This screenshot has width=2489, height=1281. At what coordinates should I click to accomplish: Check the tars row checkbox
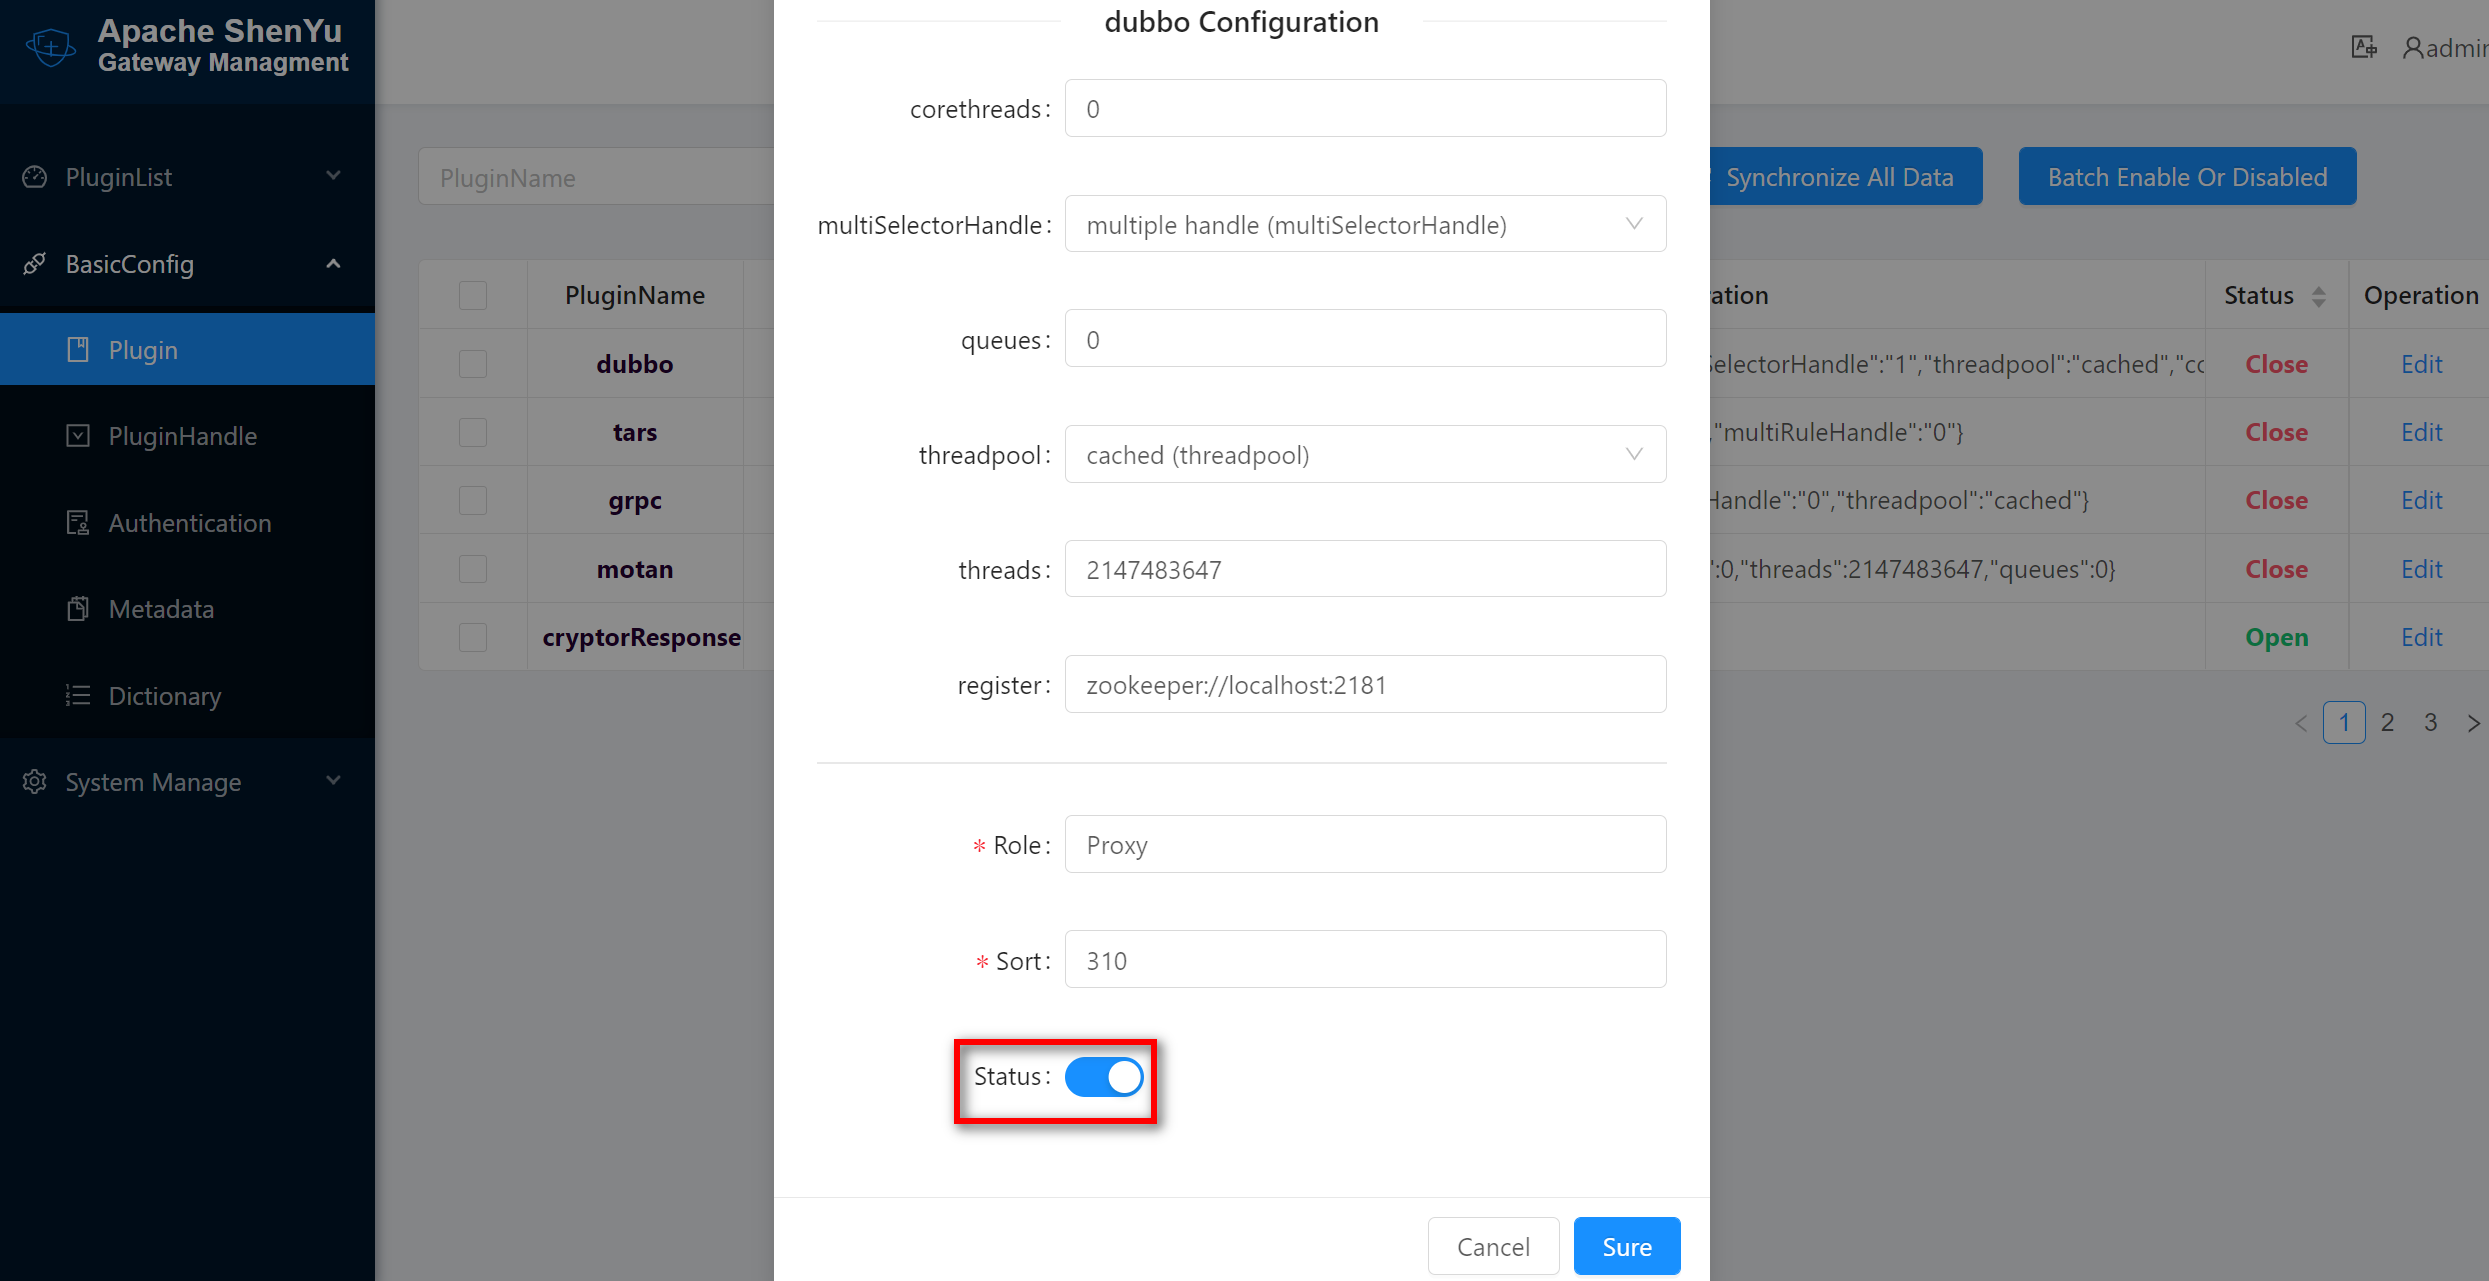[472, 432]
